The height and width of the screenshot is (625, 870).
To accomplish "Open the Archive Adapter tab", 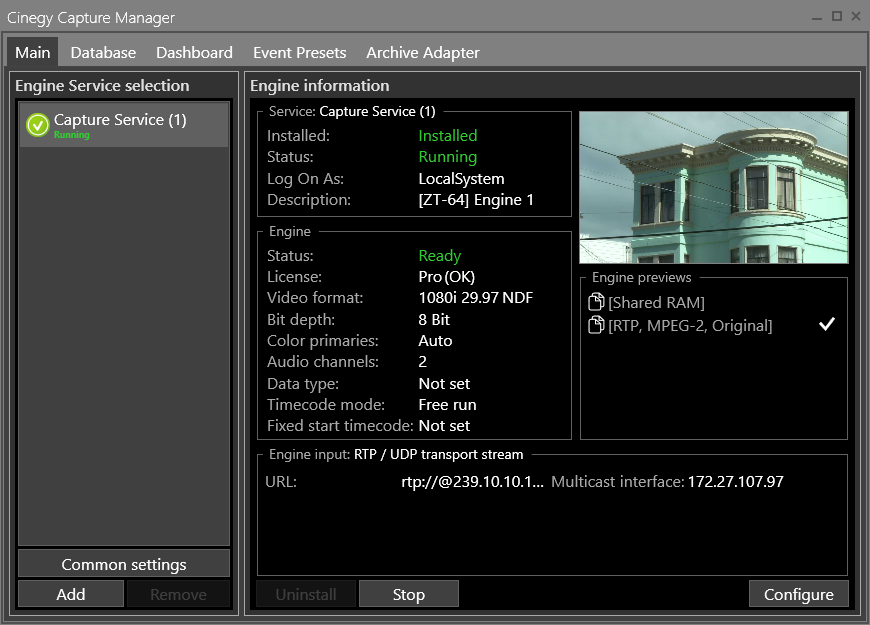I will [423, 53].
